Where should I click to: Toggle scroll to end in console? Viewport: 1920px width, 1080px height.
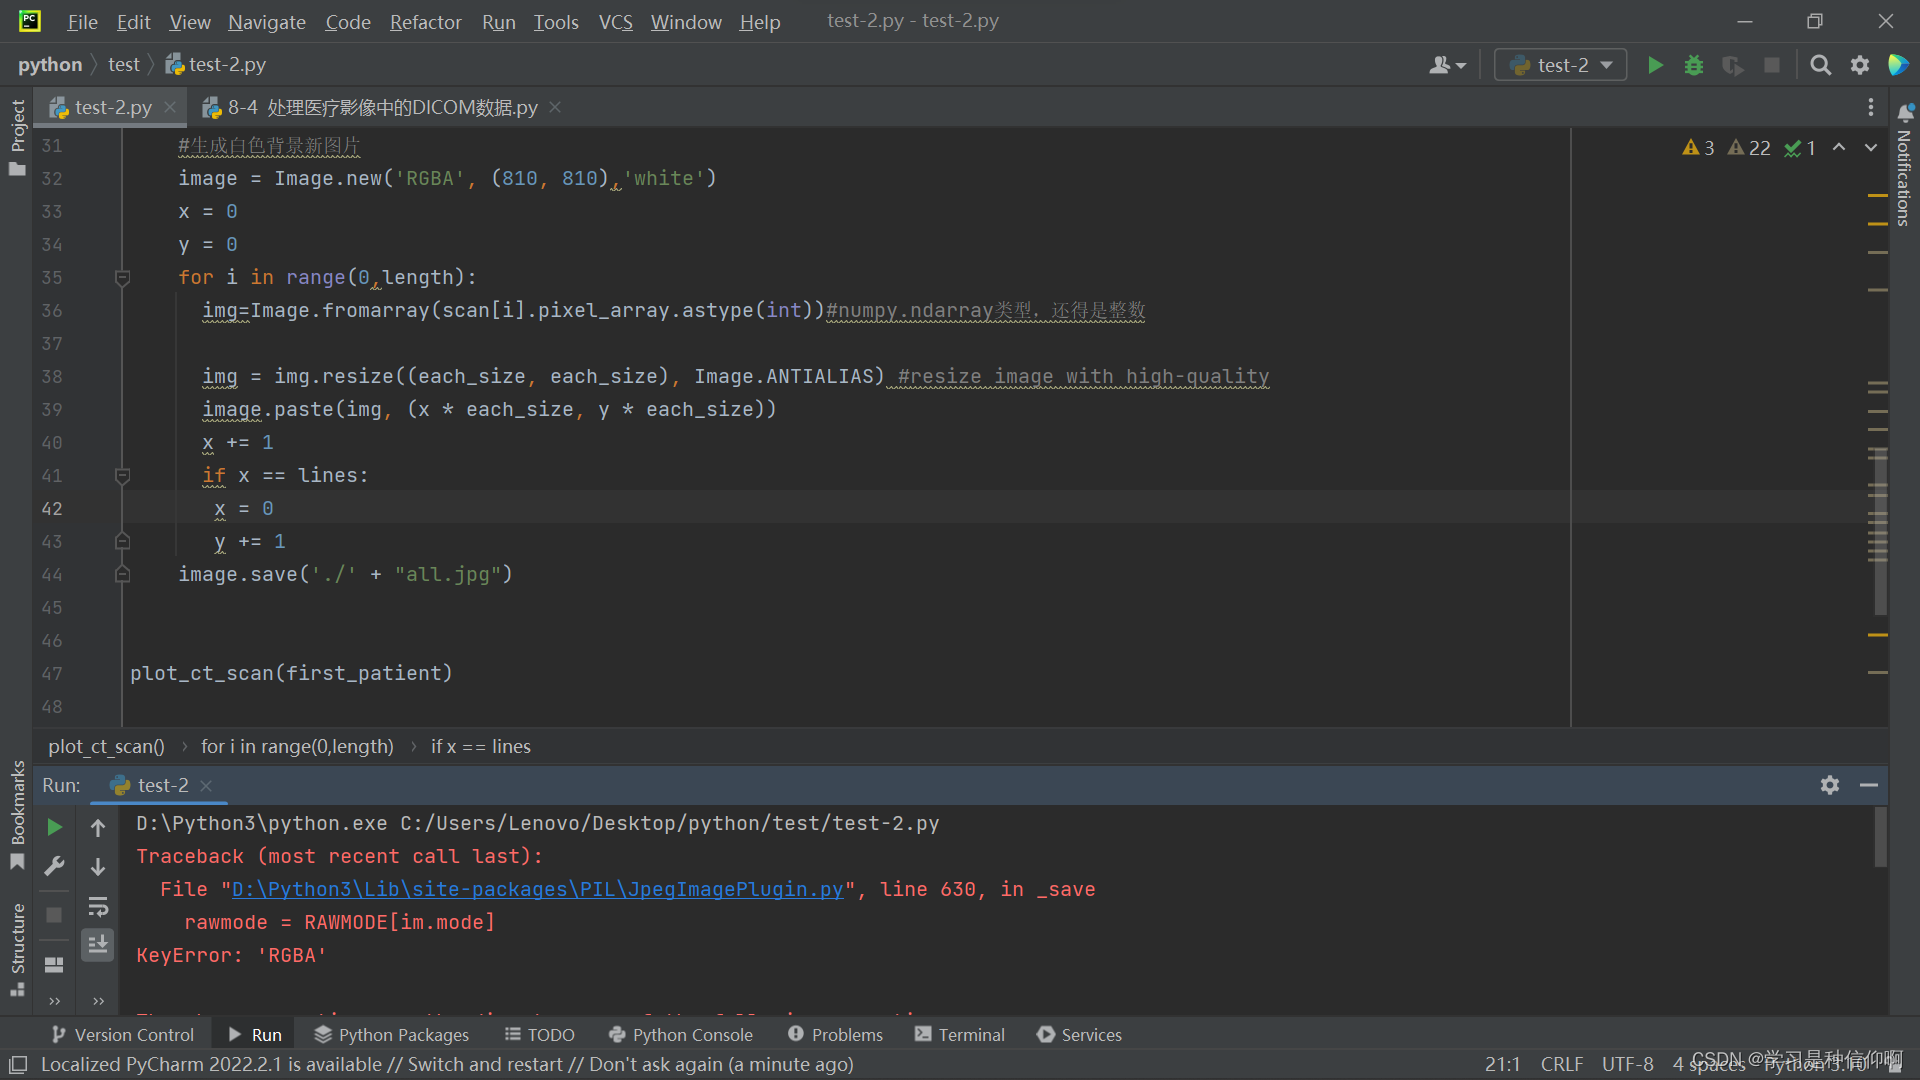pos(98,945)
